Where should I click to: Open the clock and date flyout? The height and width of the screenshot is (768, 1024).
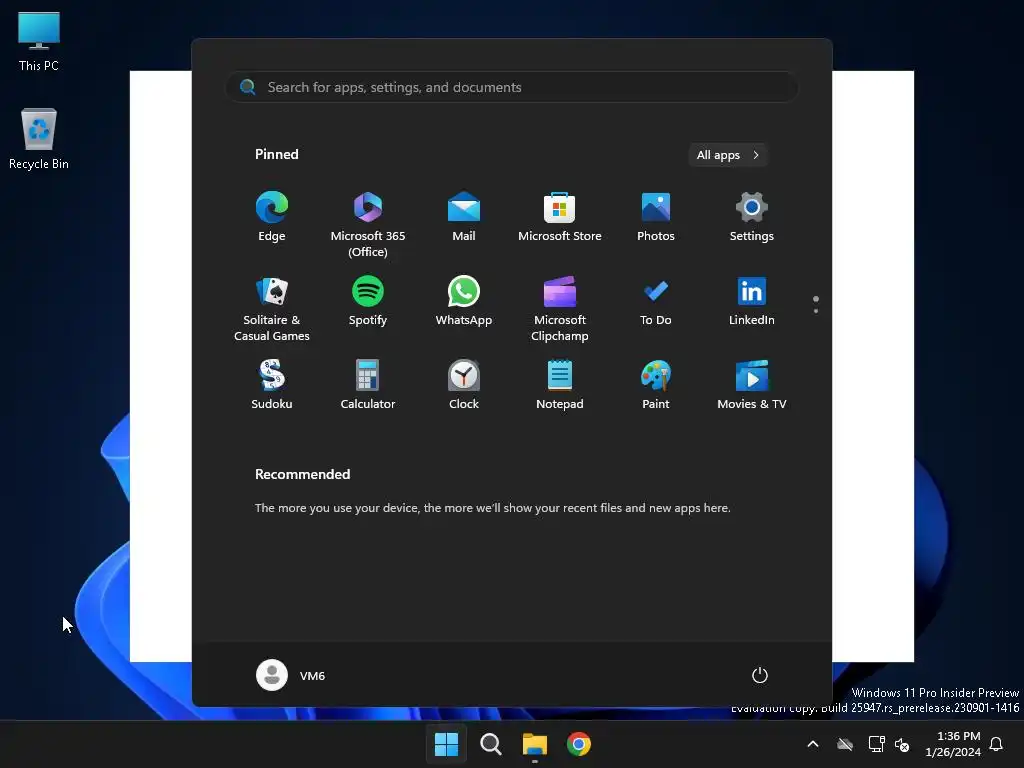click(953, 744)
